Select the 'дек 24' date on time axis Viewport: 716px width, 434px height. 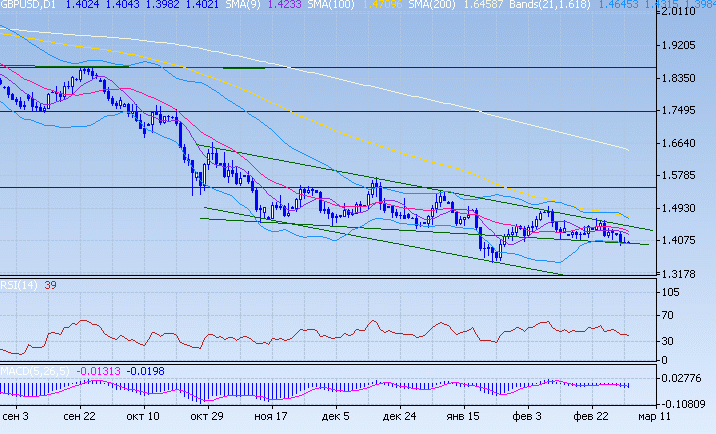coord(399,415)
